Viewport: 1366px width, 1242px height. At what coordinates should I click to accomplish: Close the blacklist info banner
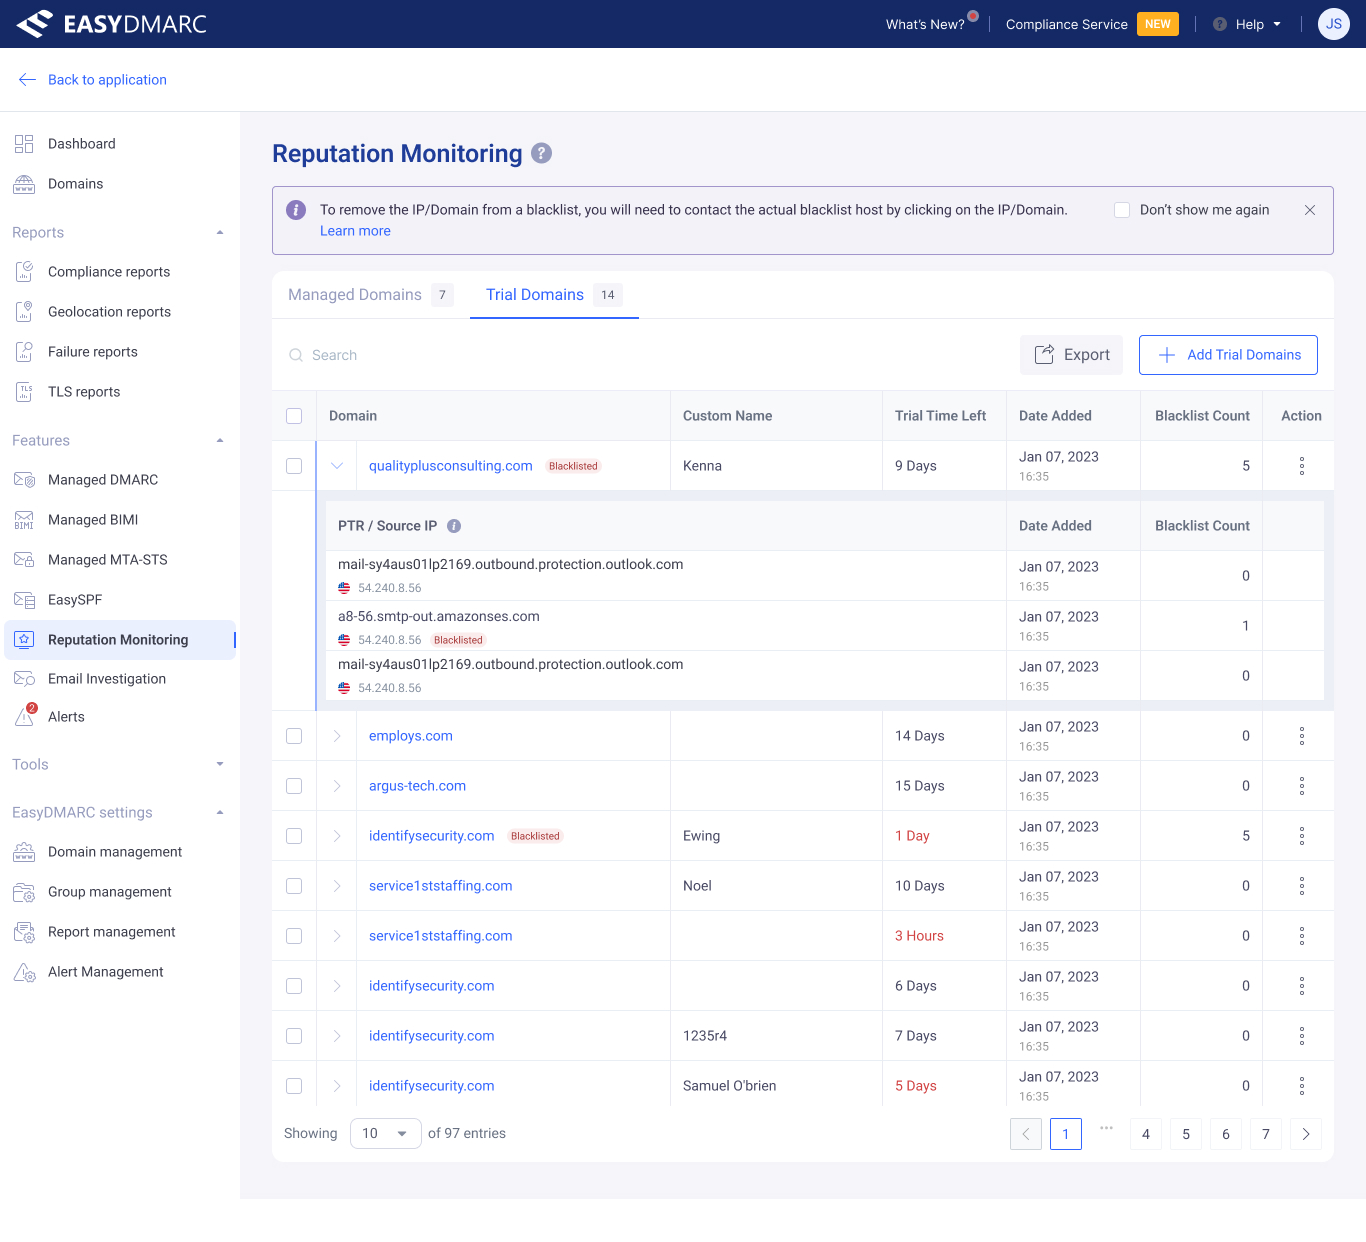1310,210
